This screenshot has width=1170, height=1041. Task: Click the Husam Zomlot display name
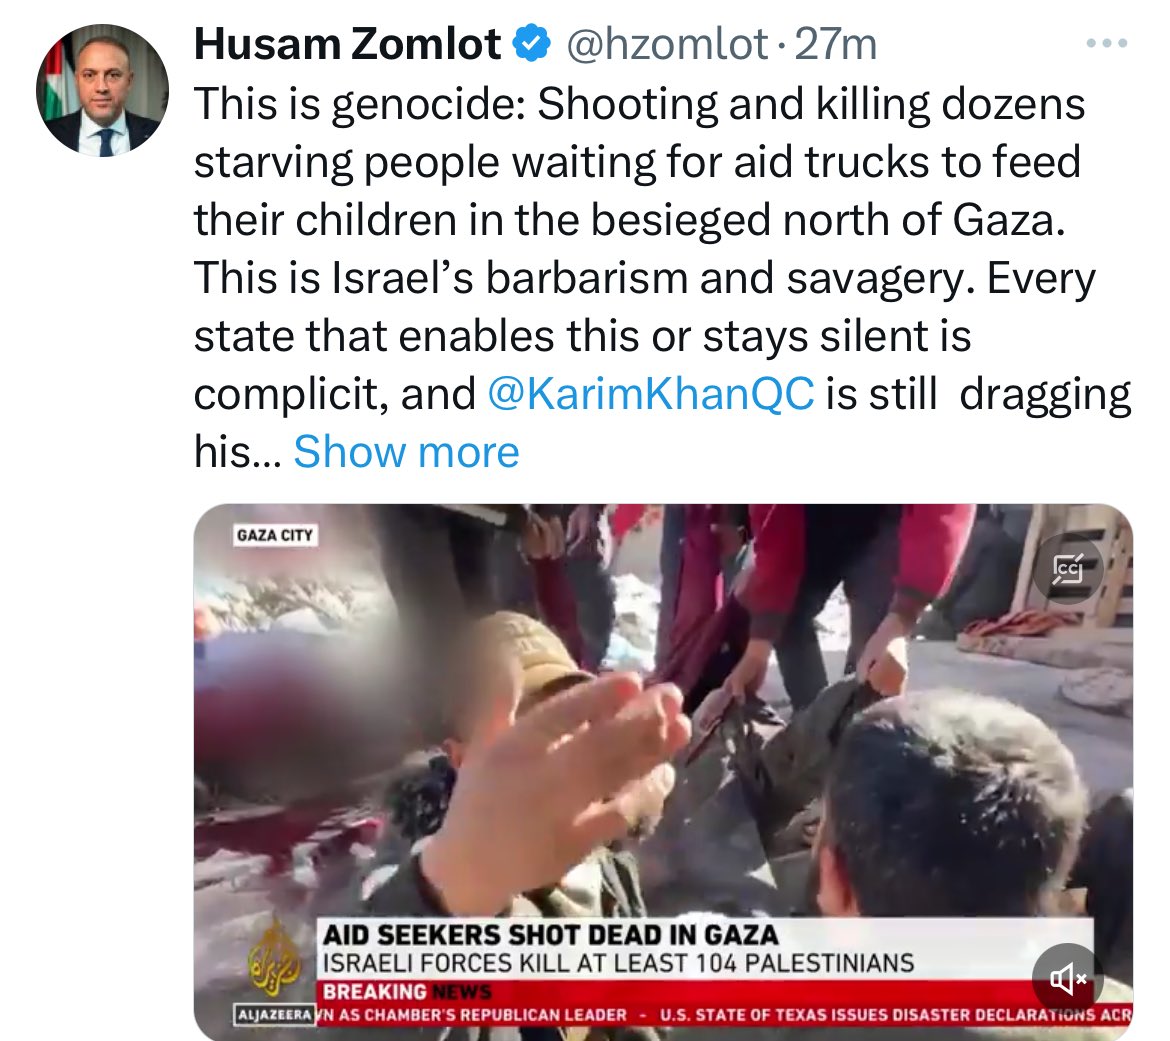(x=348, y=44)
